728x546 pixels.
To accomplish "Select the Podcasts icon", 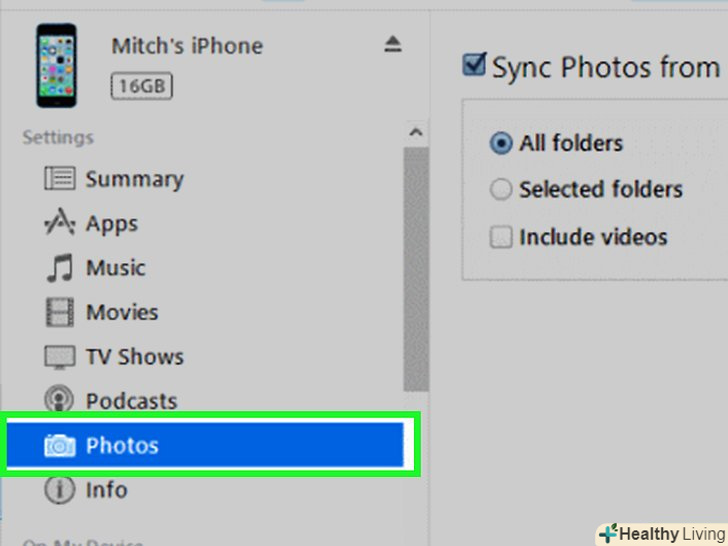I will (x=59, y=401).
